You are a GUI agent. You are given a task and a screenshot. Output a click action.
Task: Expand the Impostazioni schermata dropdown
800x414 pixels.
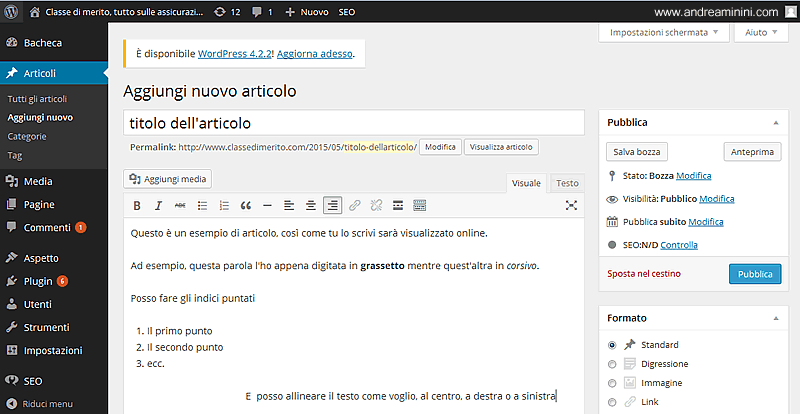coord(663,32)
